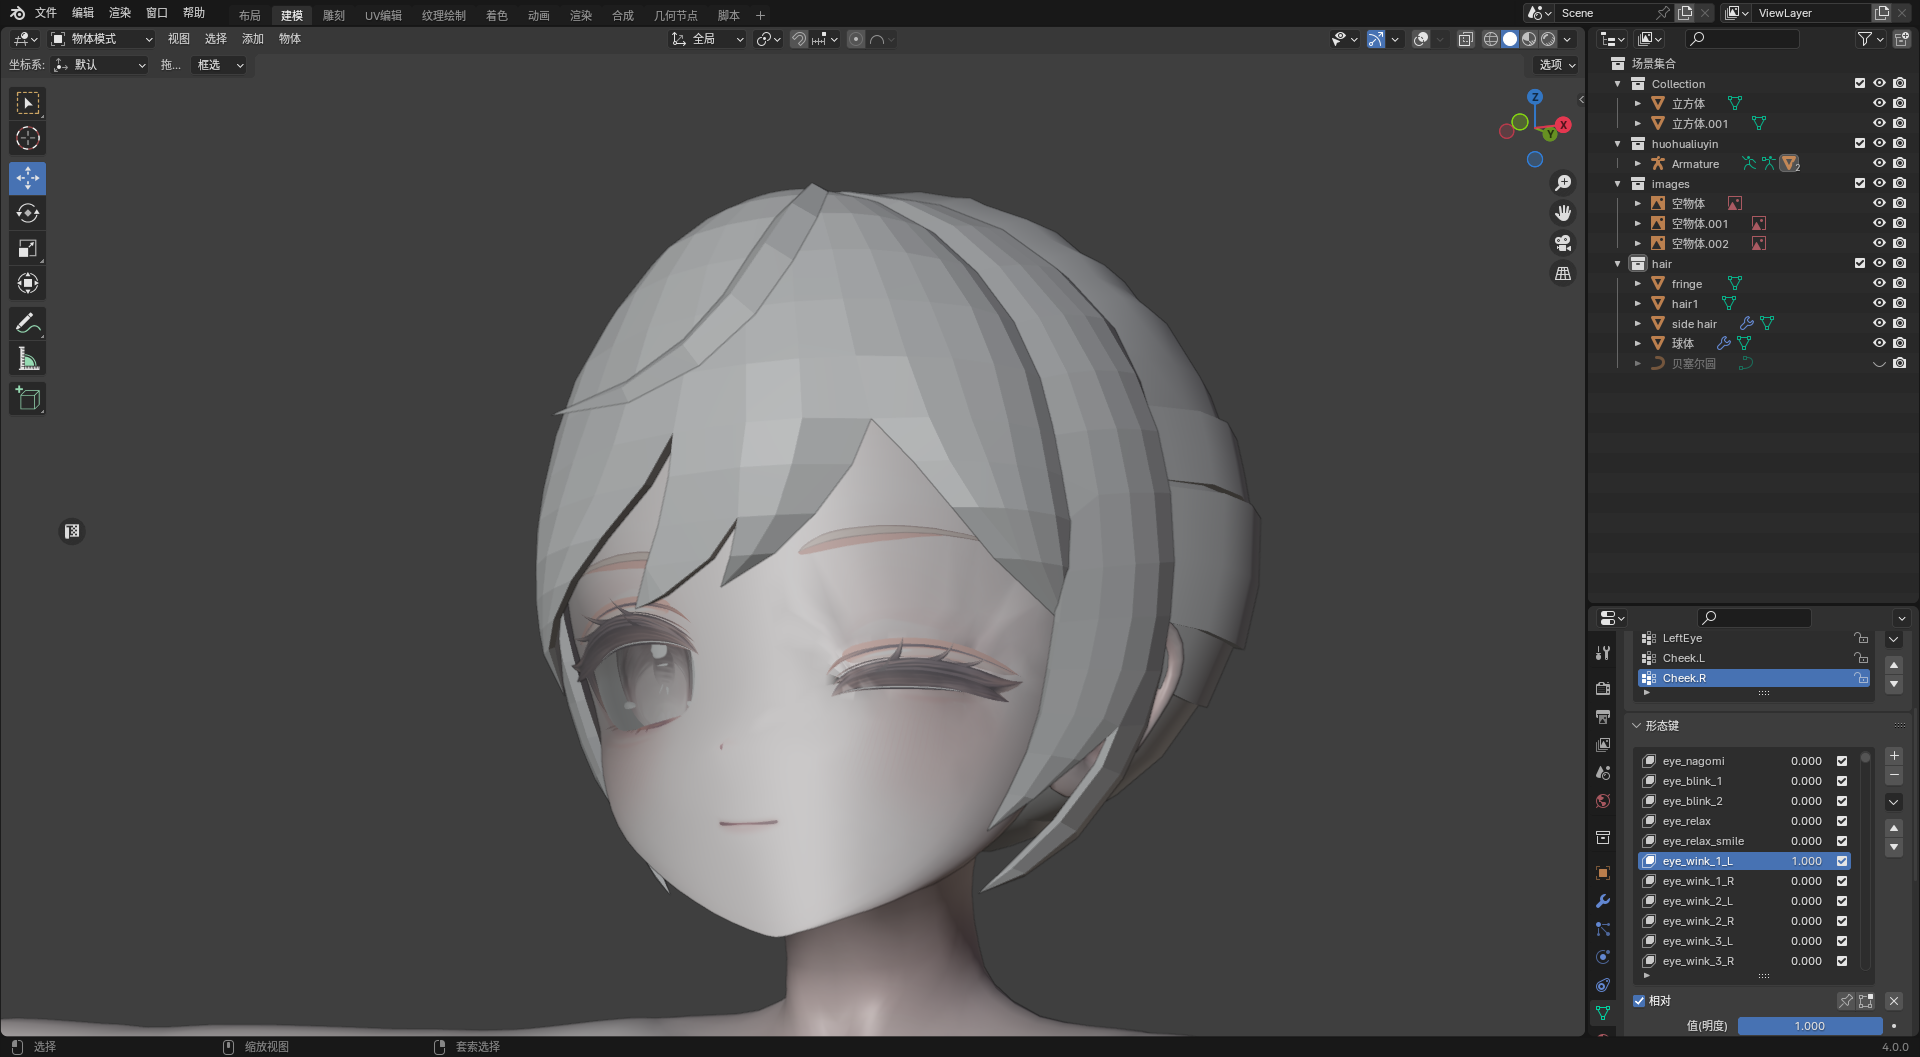This screenshot has width=1920, height=1057.
Task: Disable the hair collection checkbox
Action: click(x=1859, y=263)
